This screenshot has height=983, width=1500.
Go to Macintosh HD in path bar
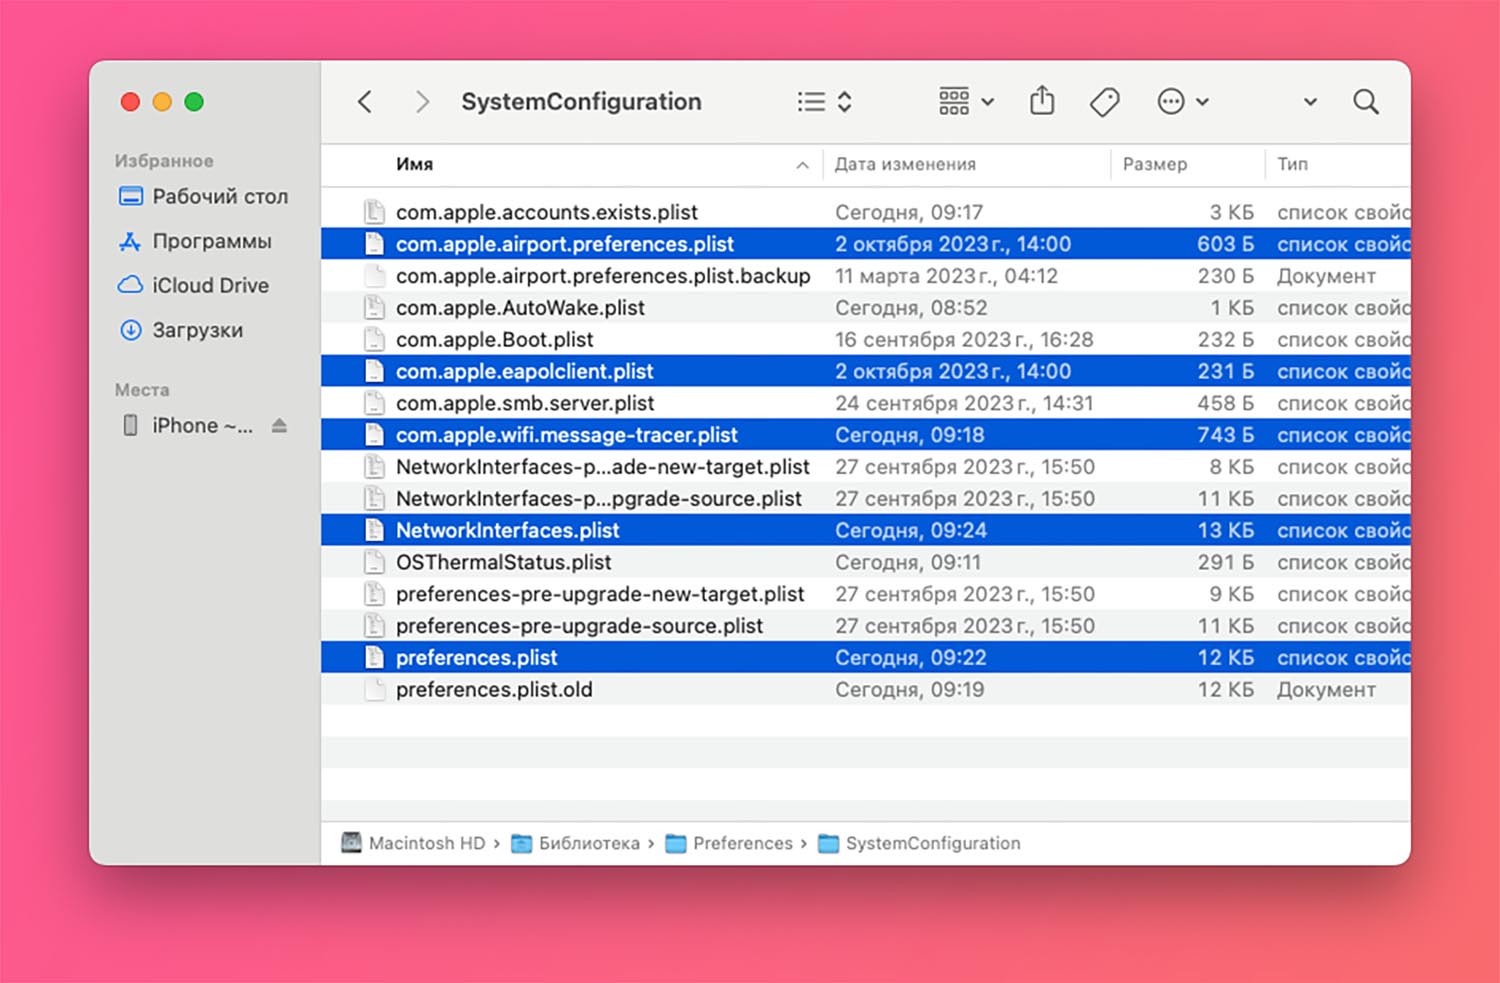(x=426, y=843)
